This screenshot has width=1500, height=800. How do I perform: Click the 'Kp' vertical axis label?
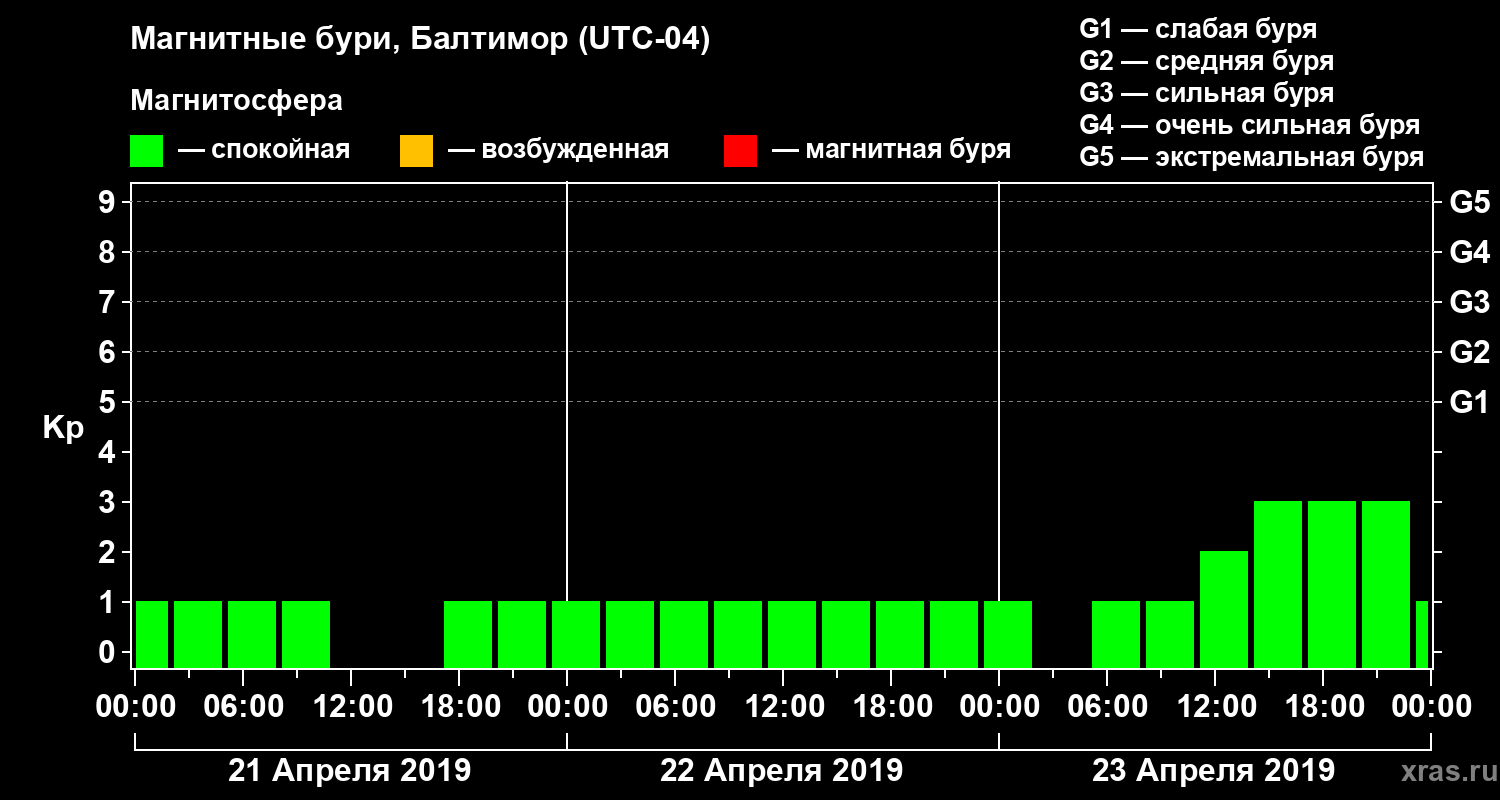(63, 428)
